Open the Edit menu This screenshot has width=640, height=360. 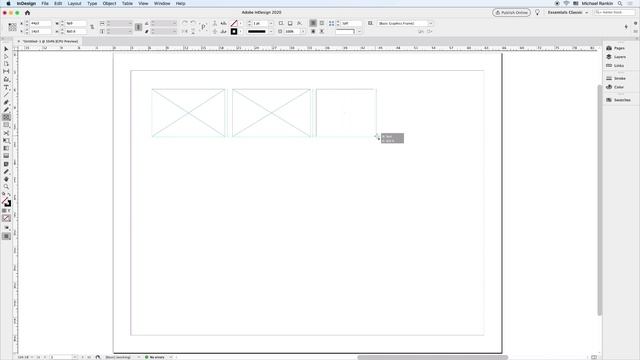coord(58,3)
